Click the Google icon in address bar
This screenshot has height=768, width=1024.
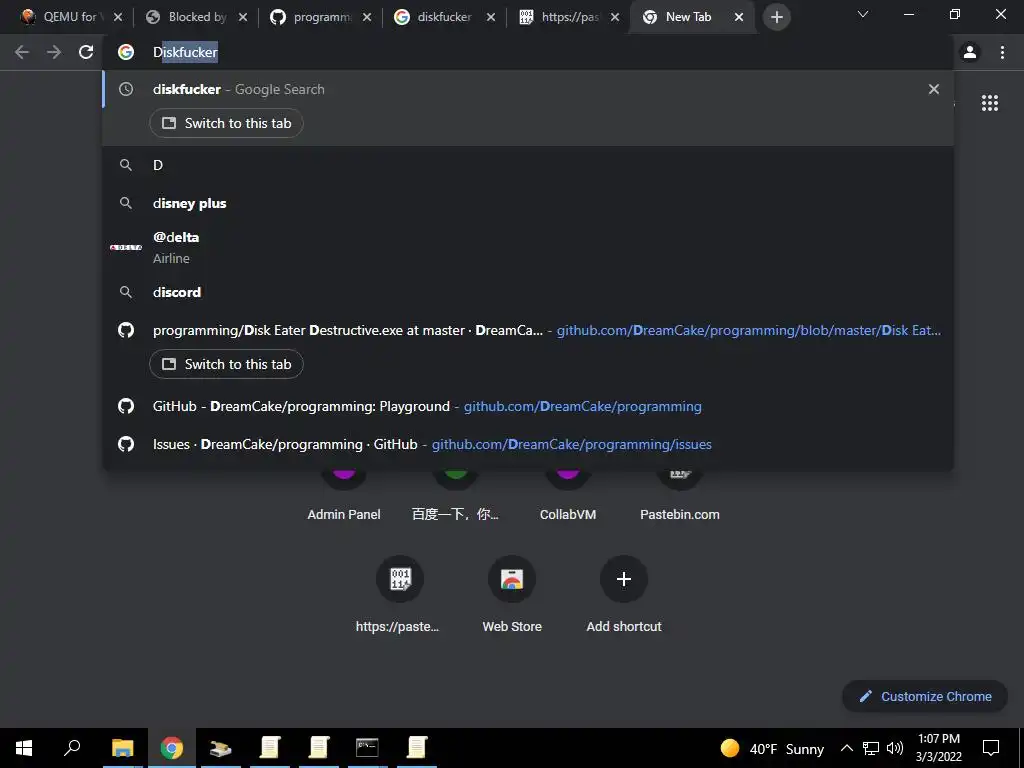(x=126, y=52)
